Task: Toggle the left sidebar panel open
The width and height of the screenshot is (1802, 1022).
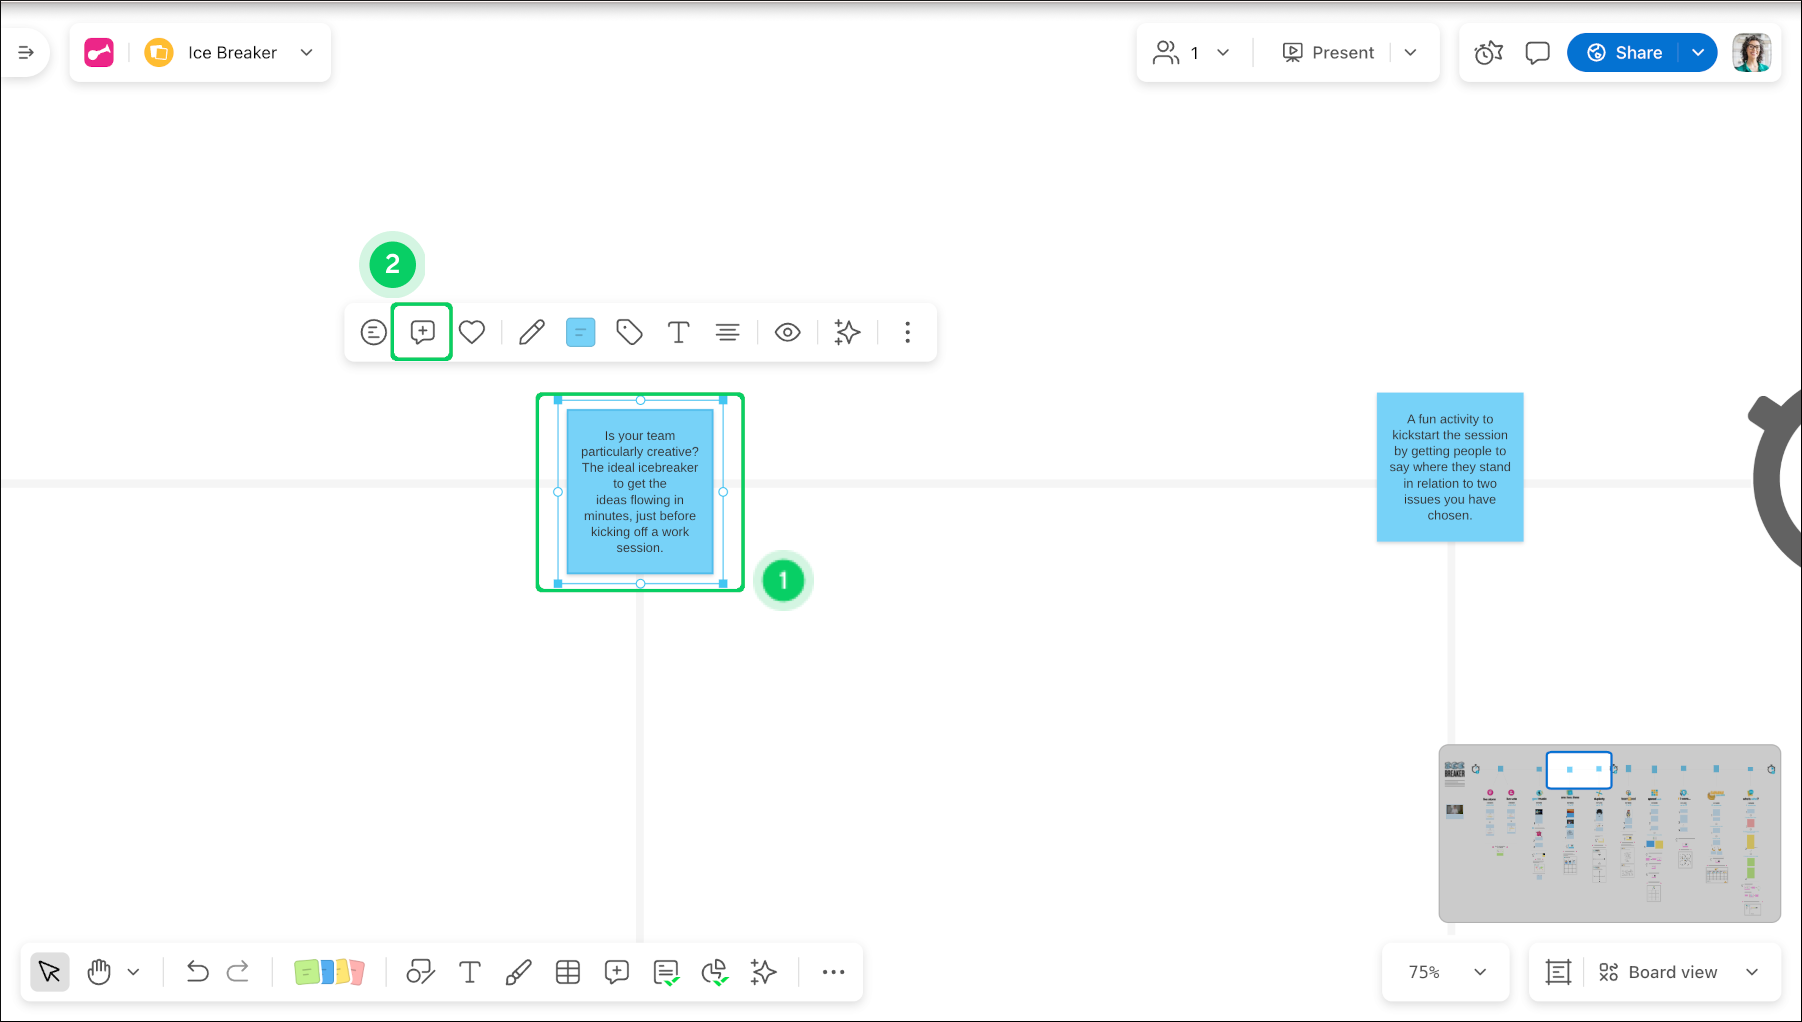Action: tap(26, 53)
